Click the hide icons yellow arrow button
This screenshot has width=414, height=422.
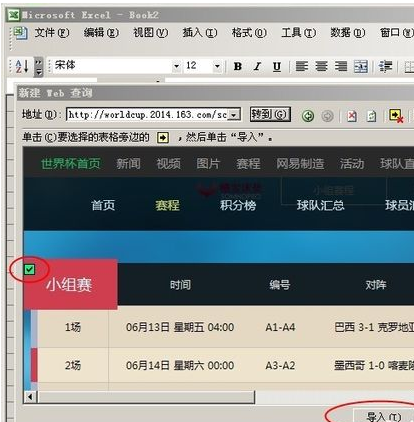tap(396, 116)
